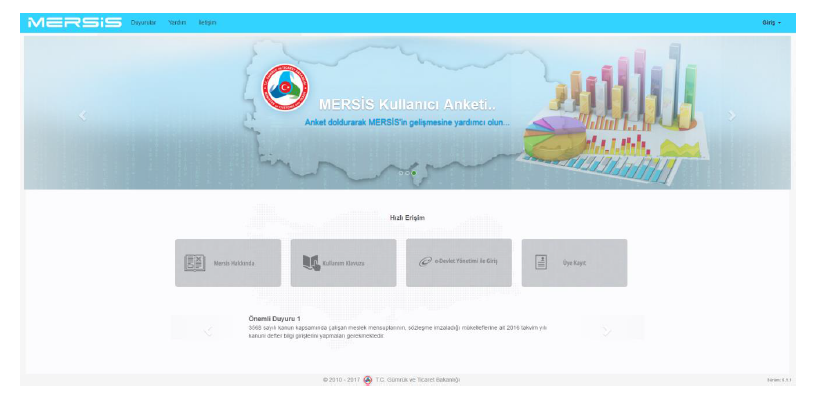Go to previous banner slide arrow

[82, 116]
